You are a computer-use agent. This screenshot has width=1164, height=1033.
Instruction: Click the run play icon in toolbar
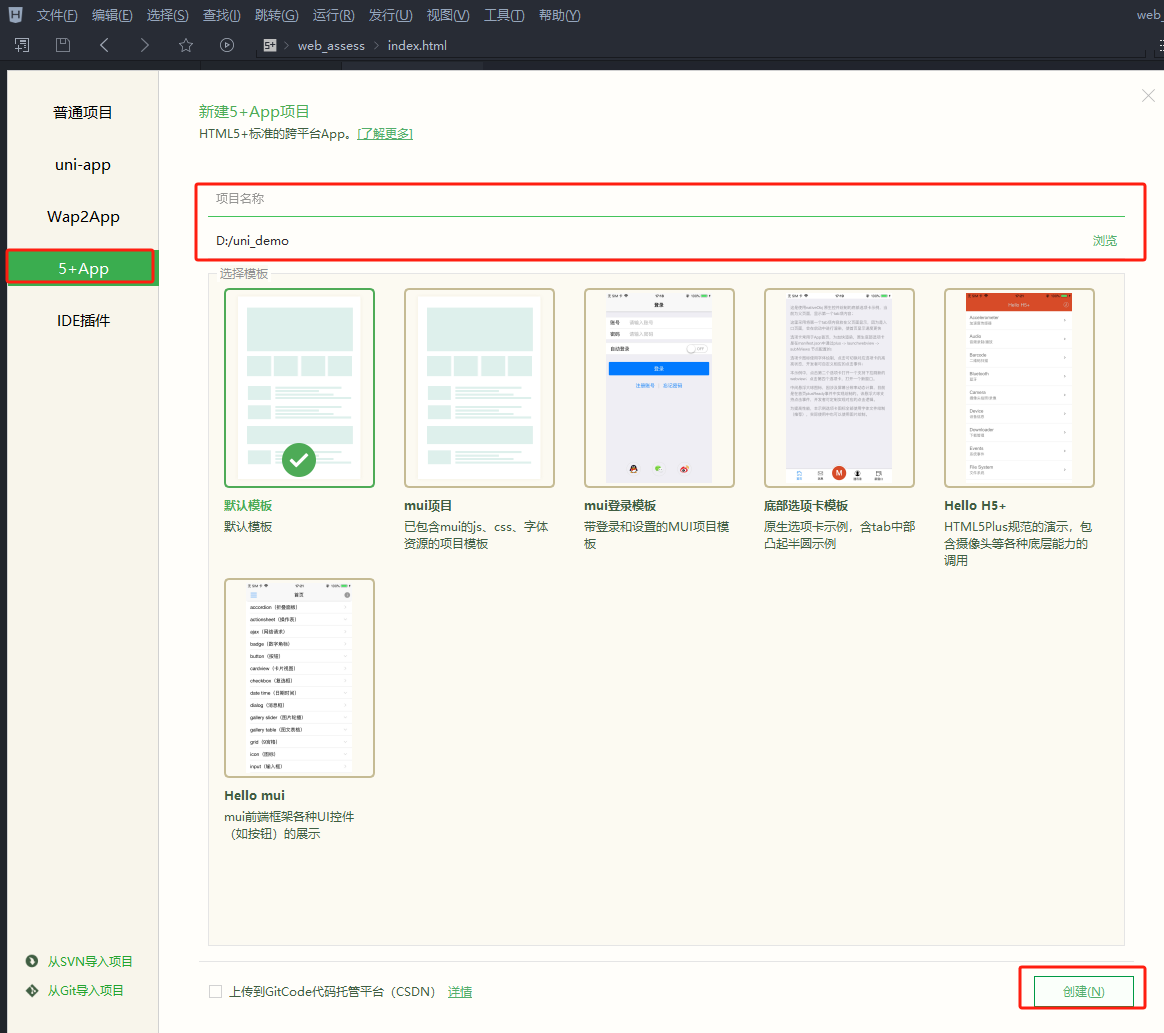(x=227, y=45)
